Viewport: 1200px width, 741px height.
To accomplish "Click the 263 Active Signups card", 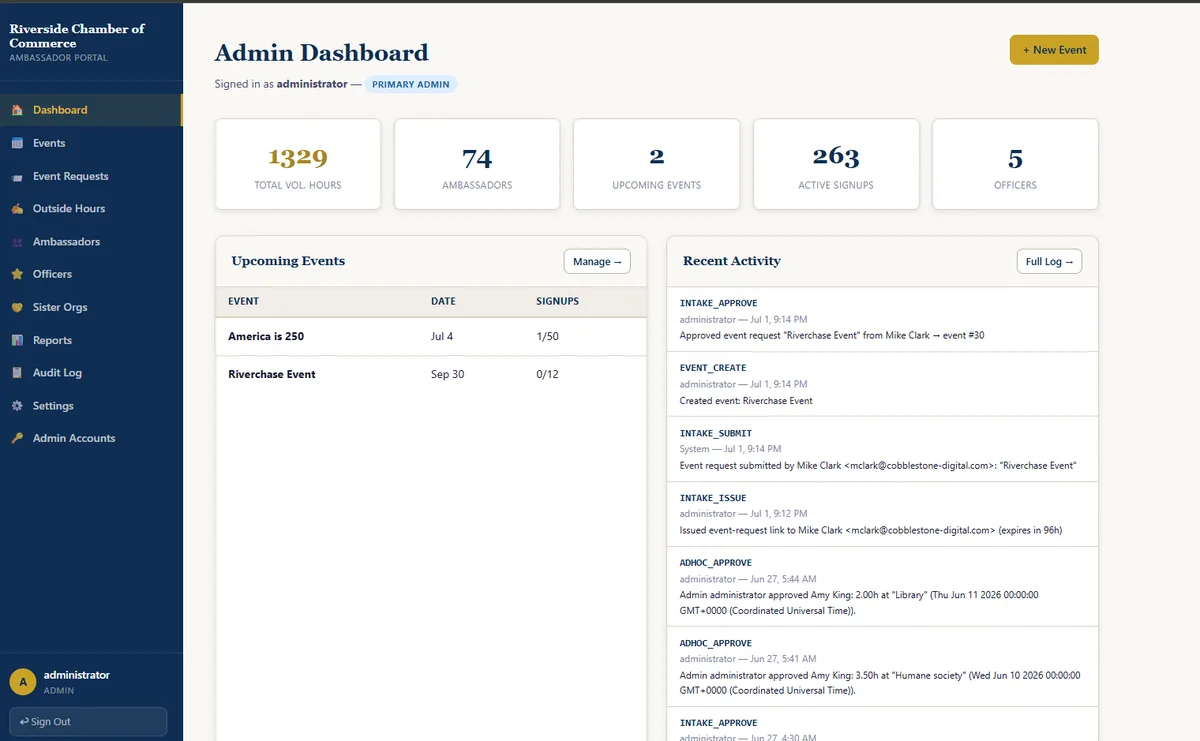I will point(836,164).
